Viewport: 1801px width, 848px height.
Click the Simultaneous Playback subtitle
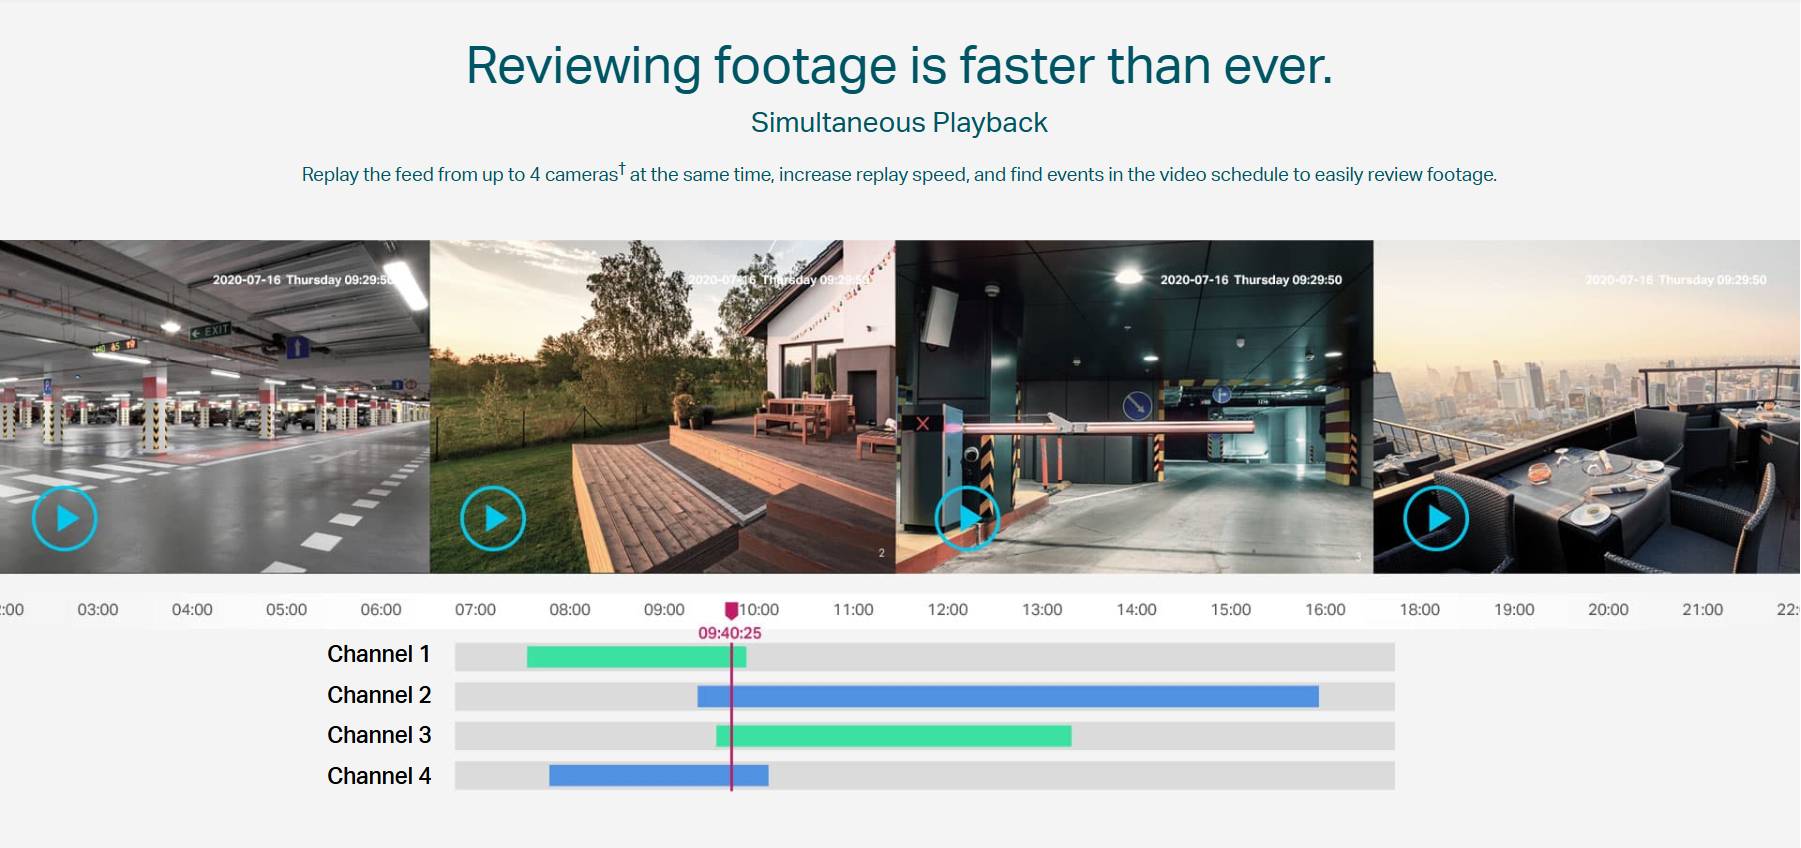point(899,123)
